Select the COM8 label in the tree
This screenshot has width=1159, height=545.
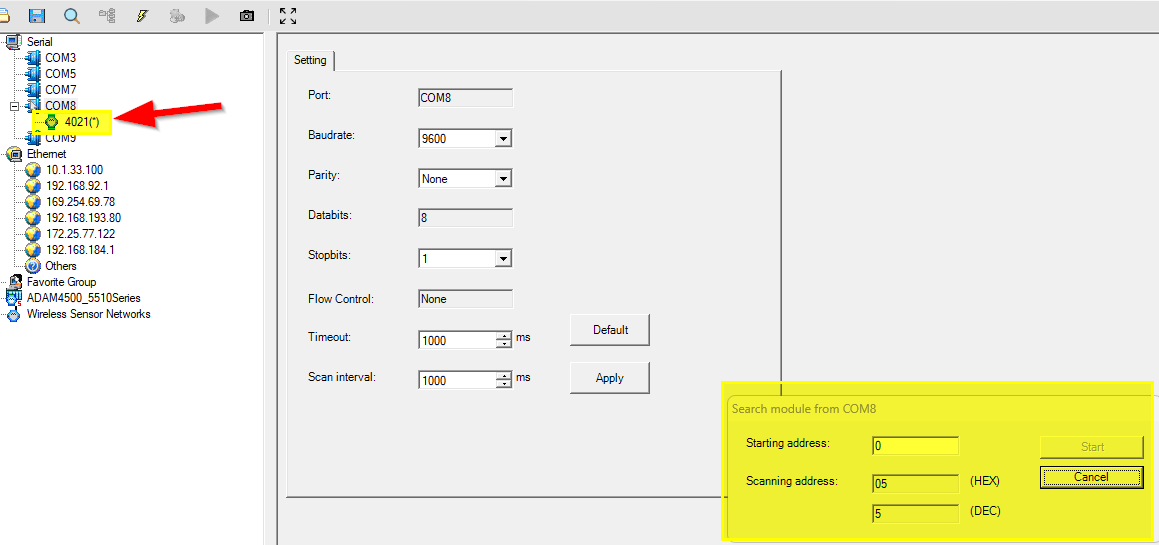(x=61, y=106)
